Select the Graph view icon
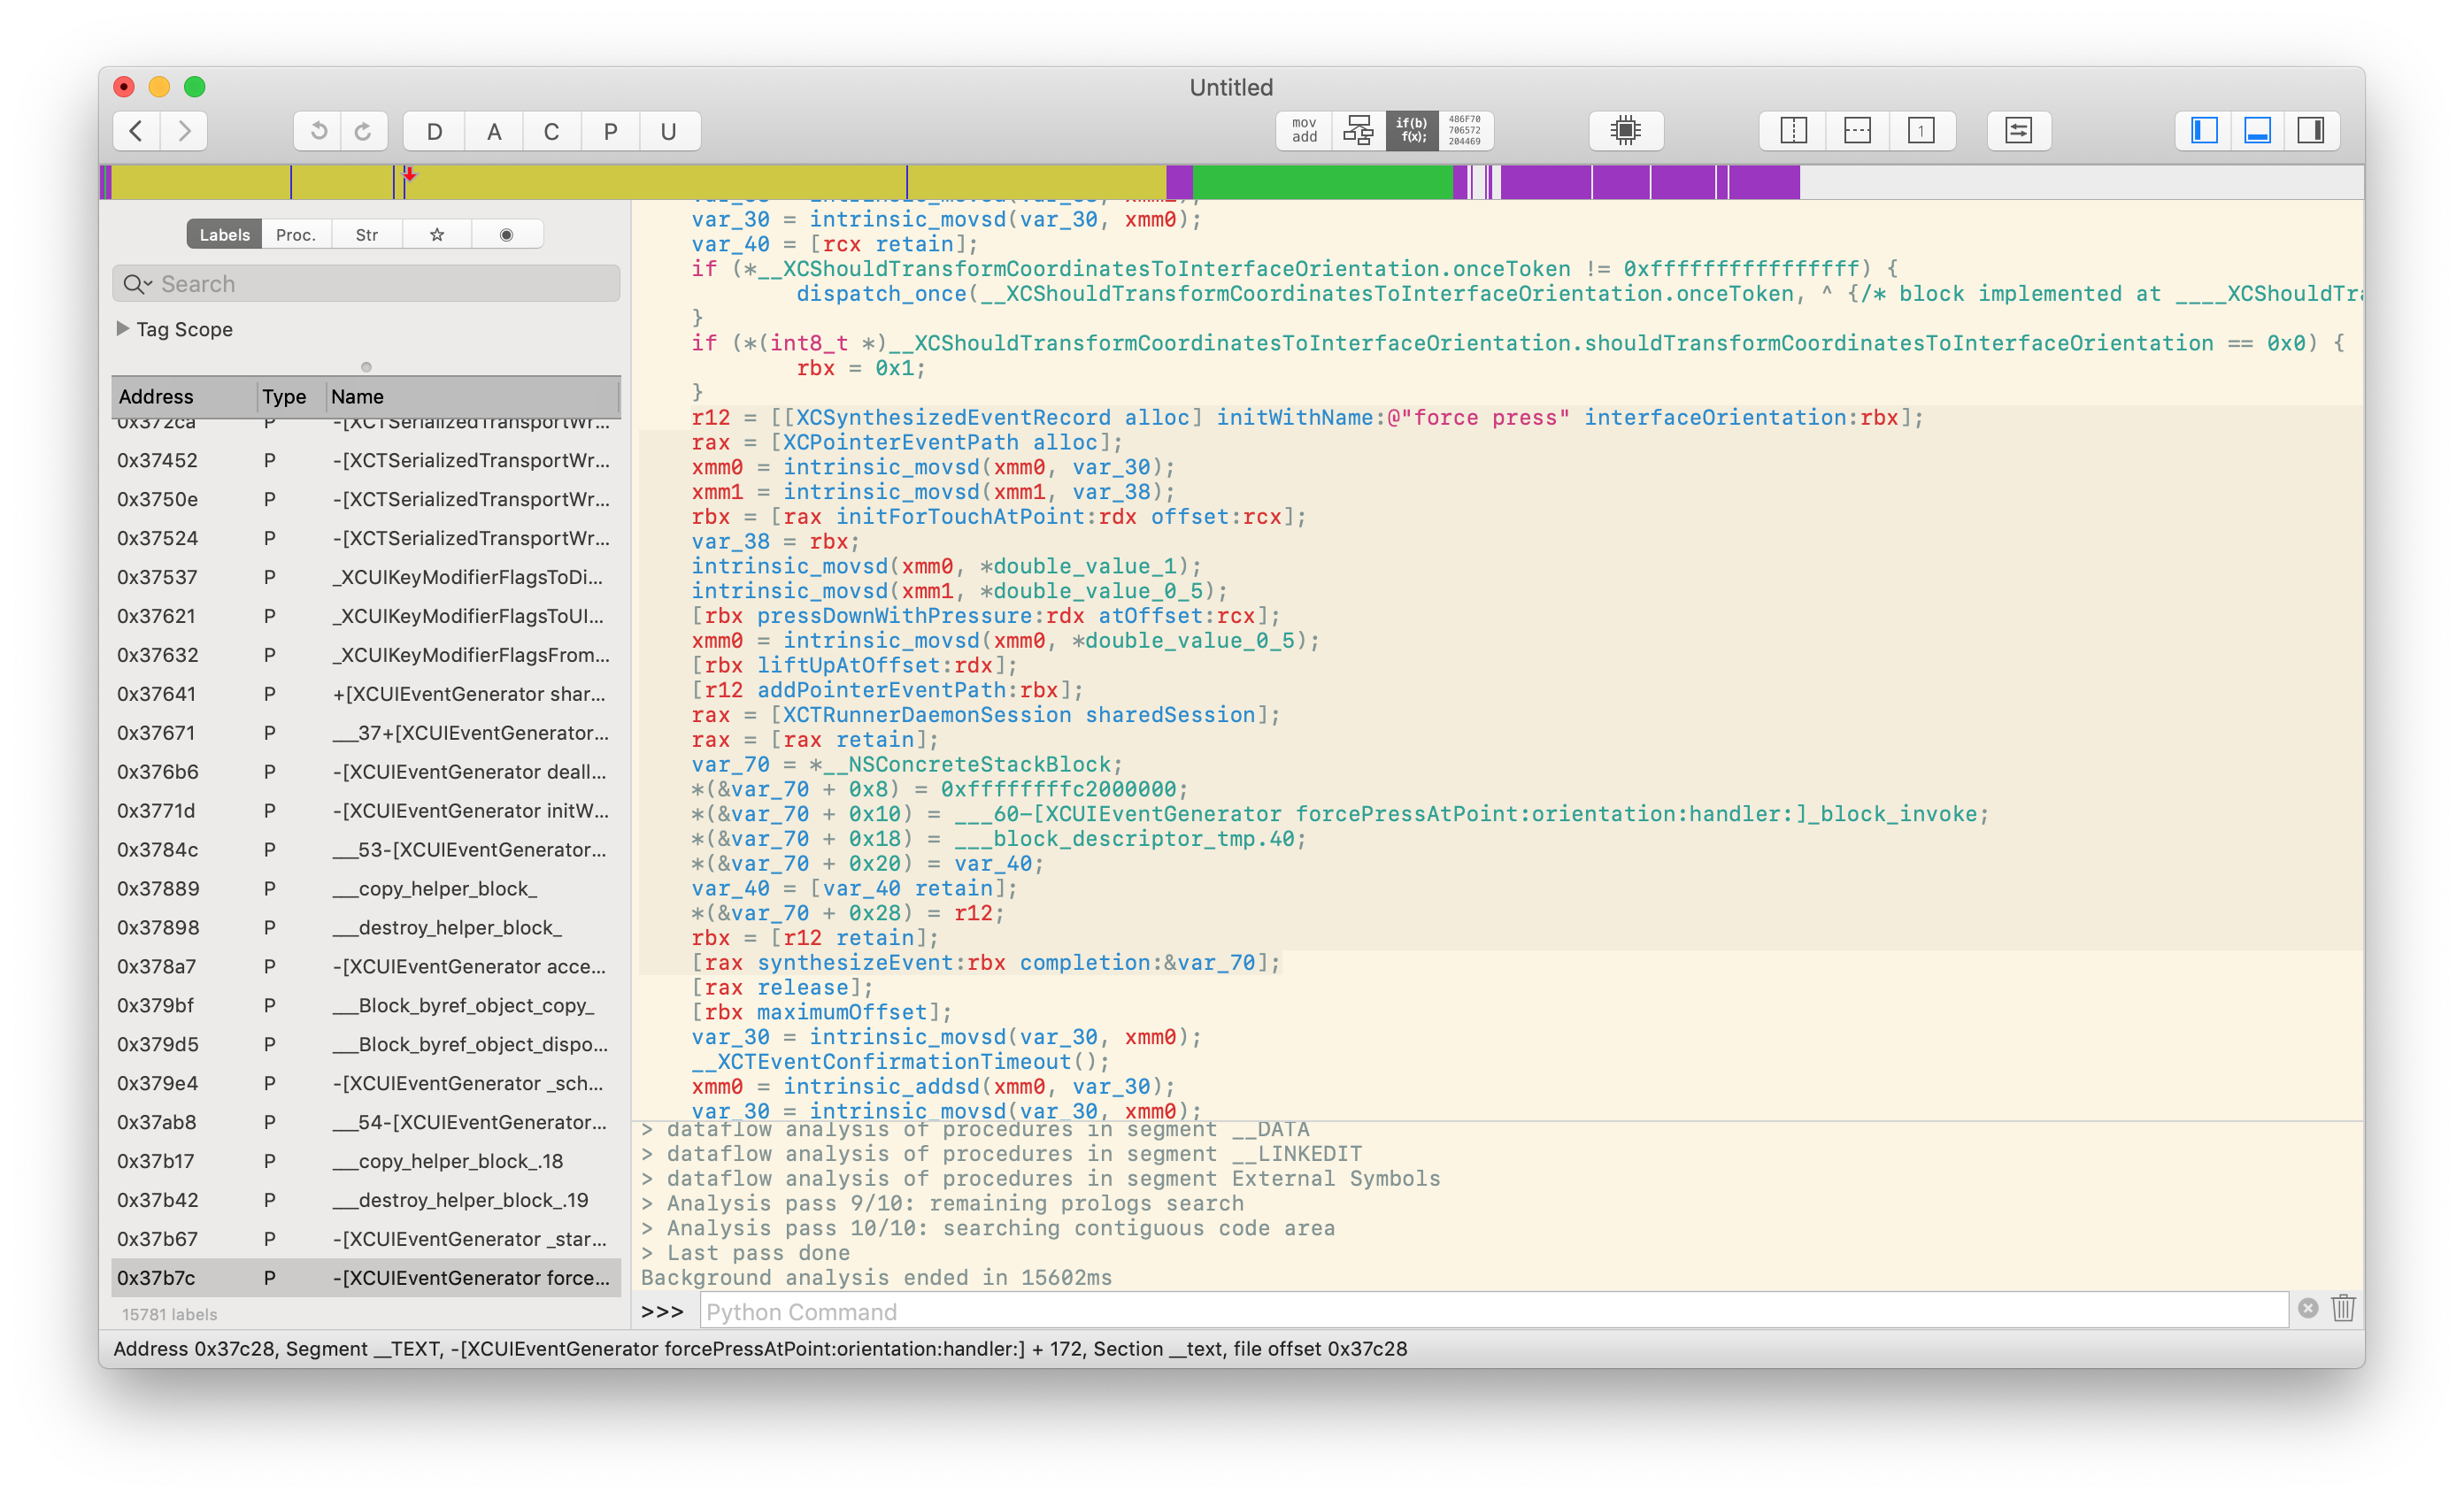Viewport: 2464px width, 1499px height. pyautogui.click(x=1364, y=128)
